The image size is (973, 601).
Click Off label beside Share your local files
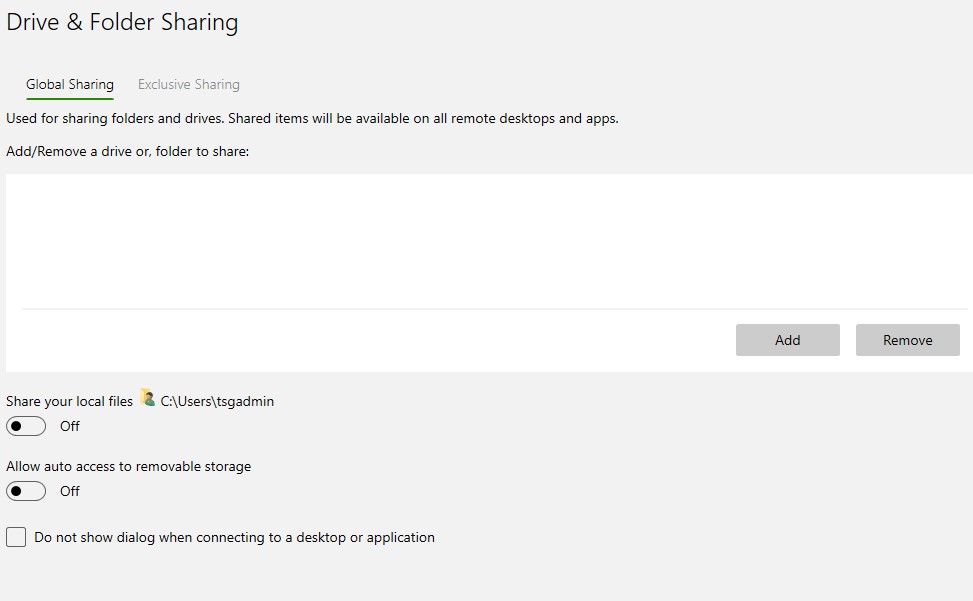(x=70, y=427)
